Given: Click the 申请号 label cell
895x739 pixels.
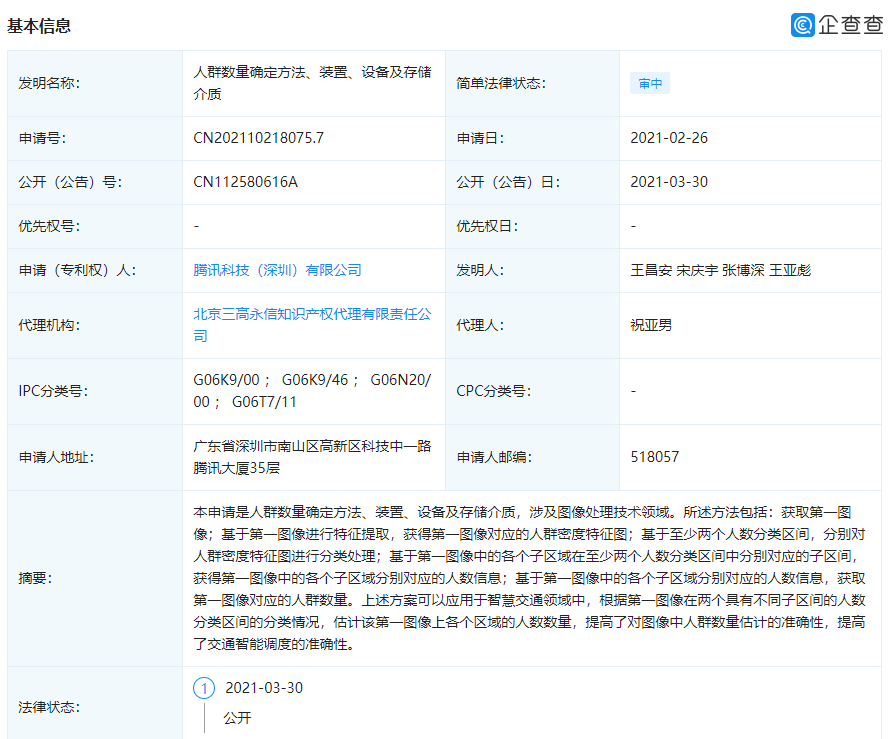Looking at the screenshot, I should [x=95, y=138].
